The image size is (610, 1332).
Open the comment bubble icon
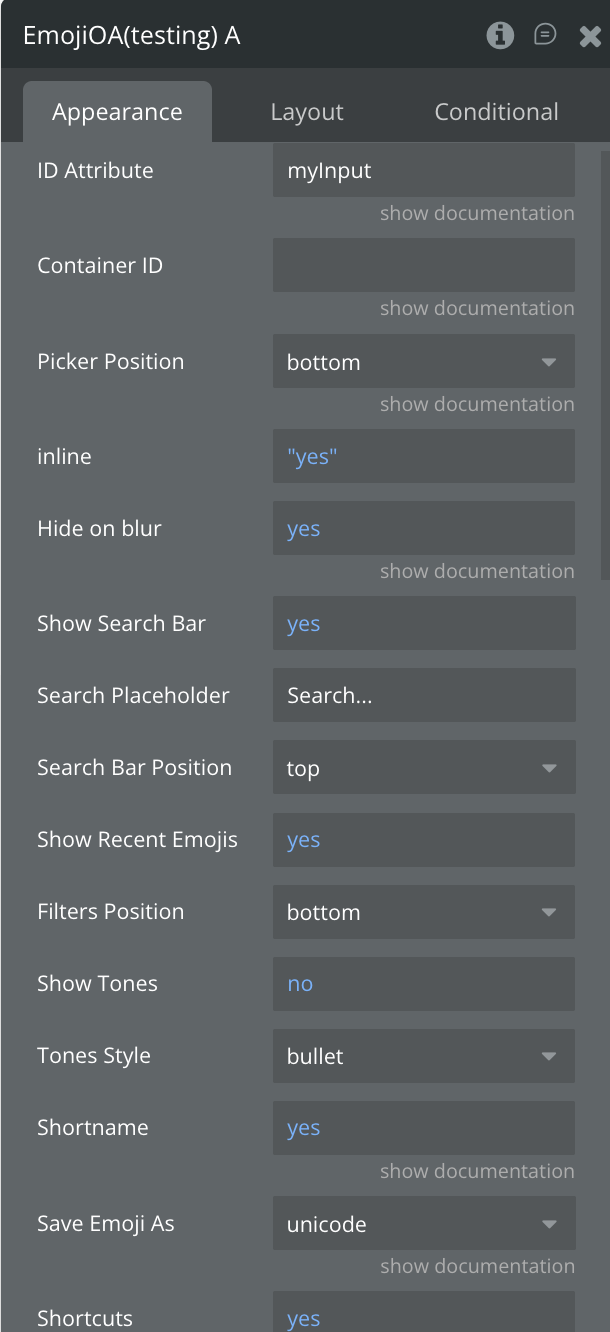(545, 36)
